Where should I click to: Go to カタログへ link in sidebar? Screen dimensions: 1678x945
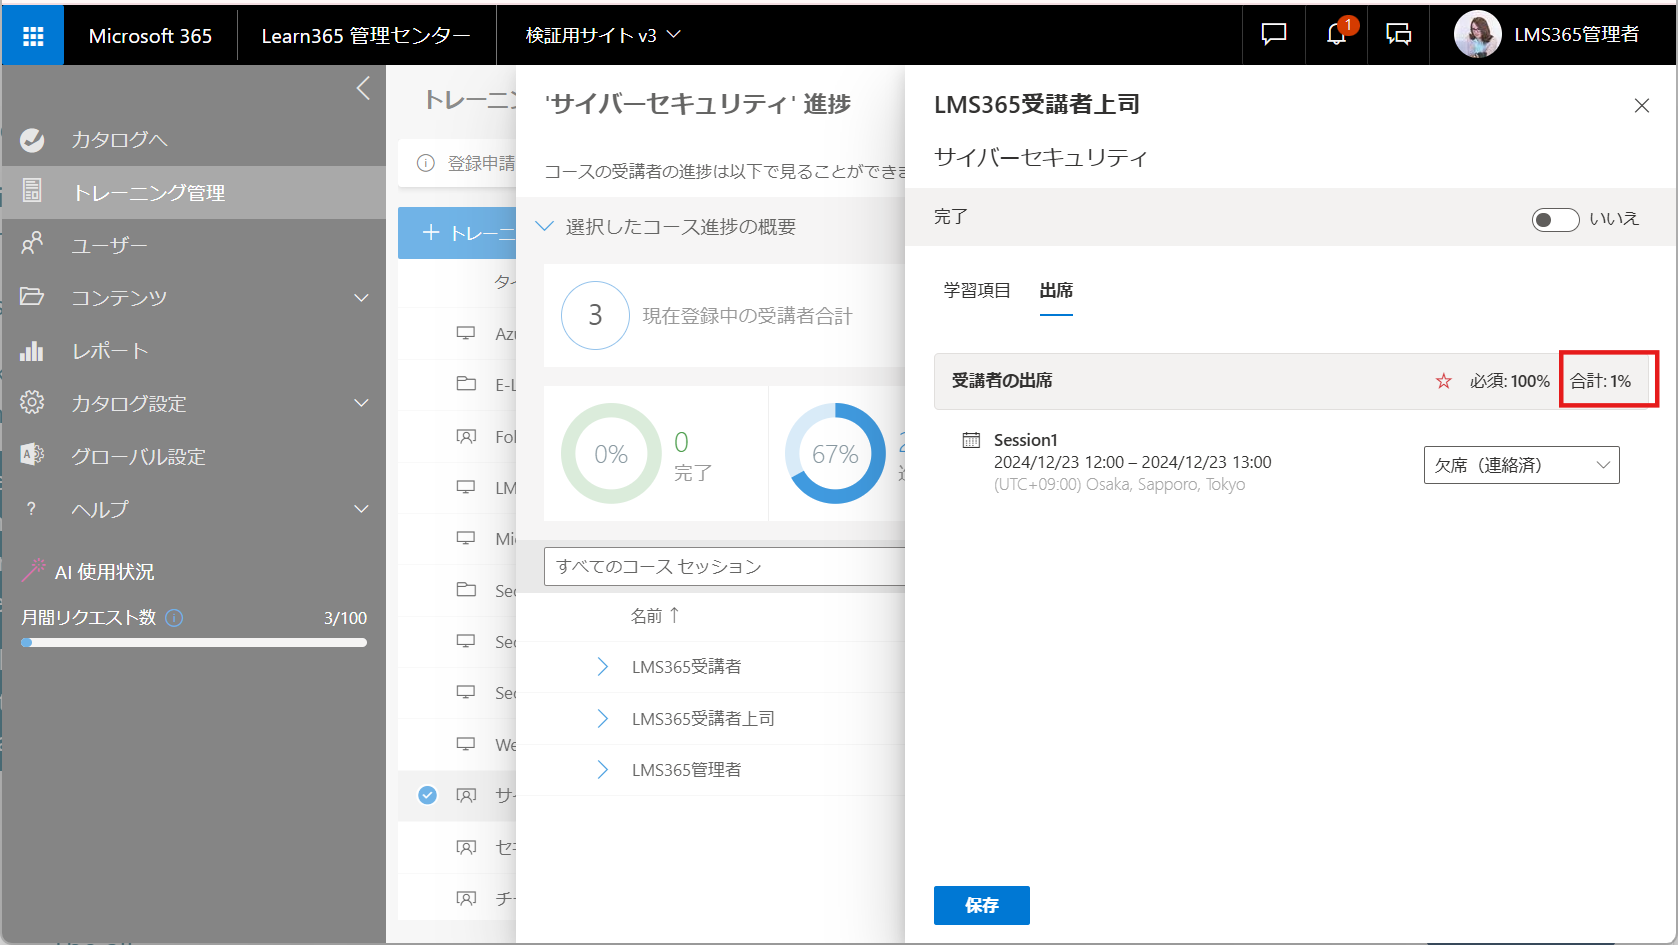(118, 140)
